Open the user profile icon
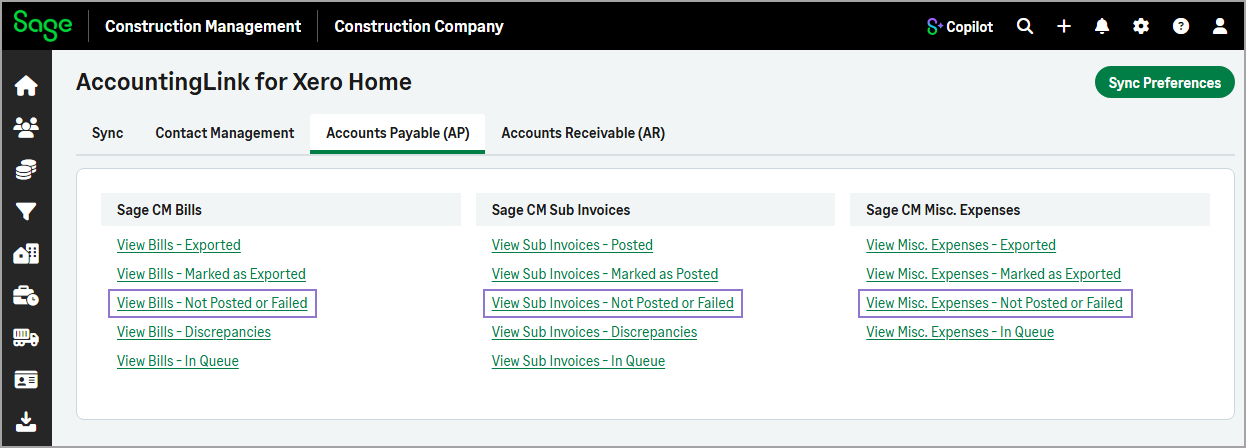1246x448 pixels. [x=1220, y=27]
